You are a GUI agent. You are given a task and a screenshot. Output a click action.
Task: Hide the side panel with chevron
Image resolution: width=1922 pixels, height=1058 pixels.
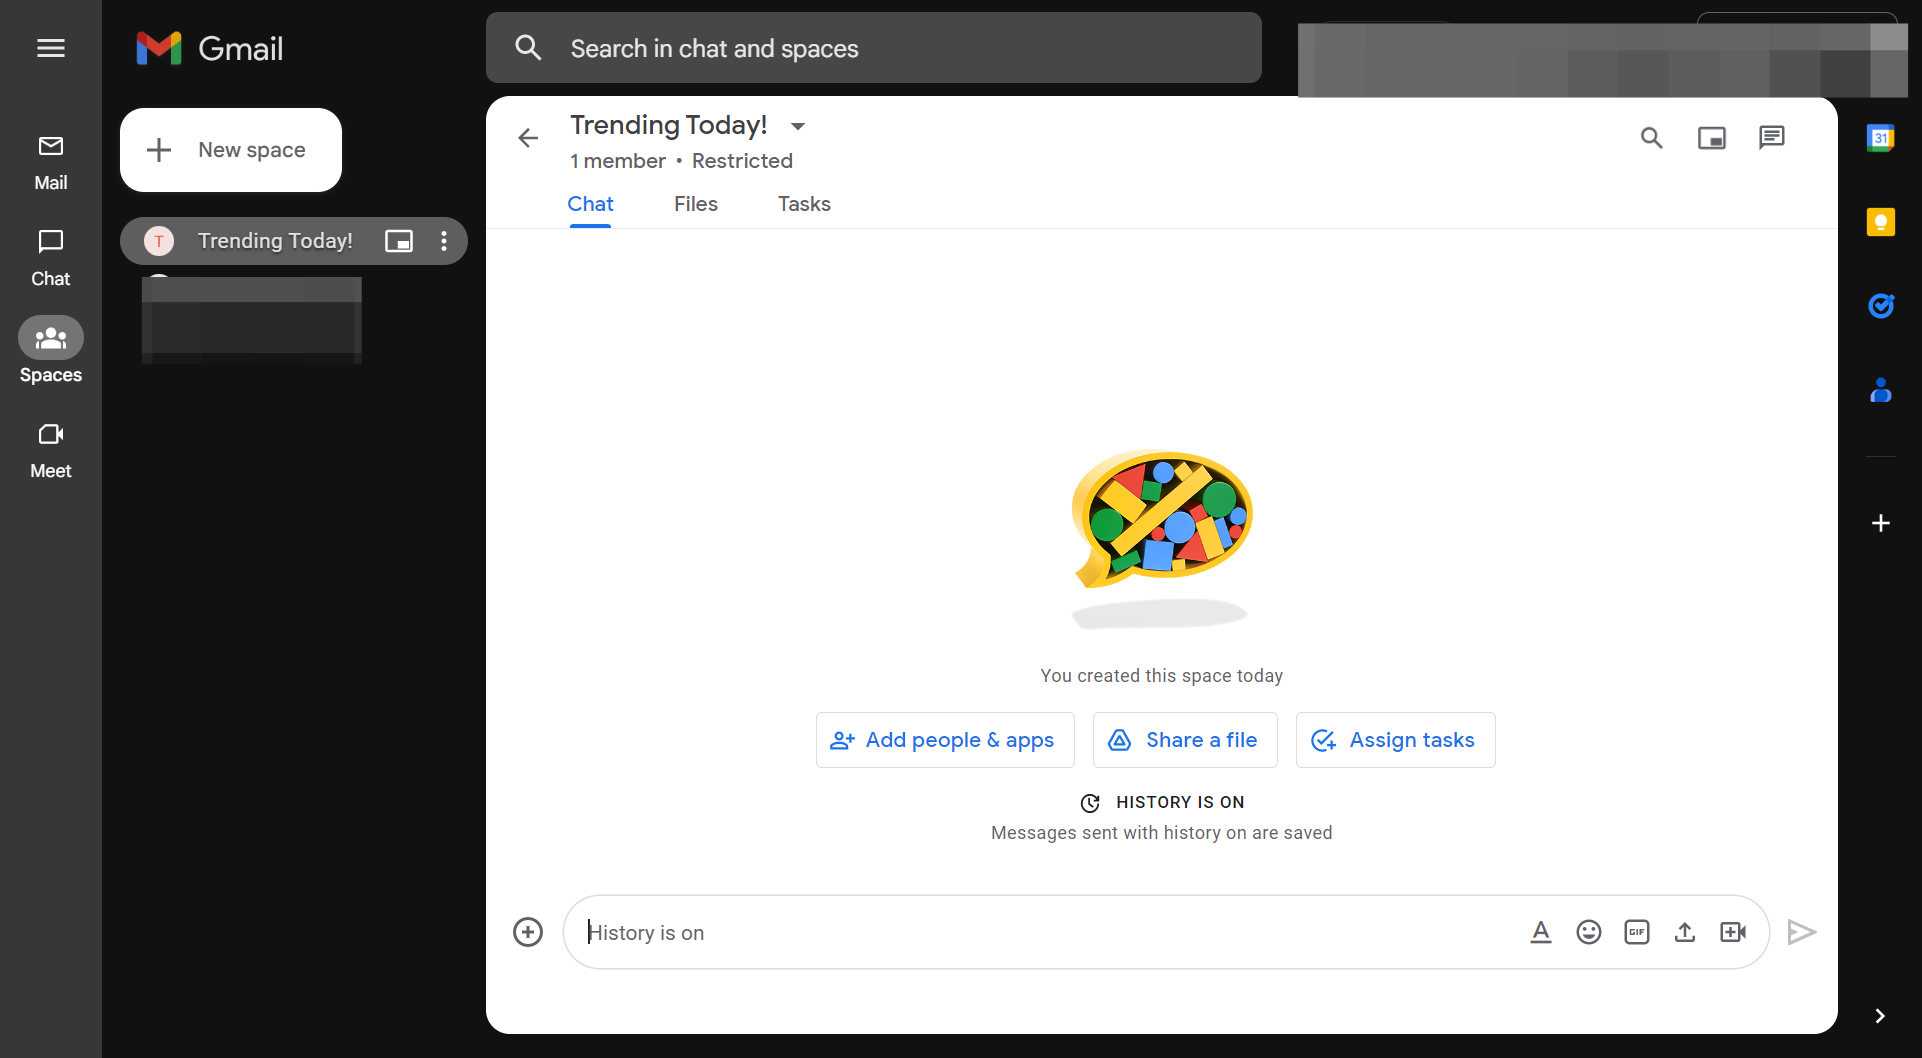pyautogui.click(x=1880, y=1016)
